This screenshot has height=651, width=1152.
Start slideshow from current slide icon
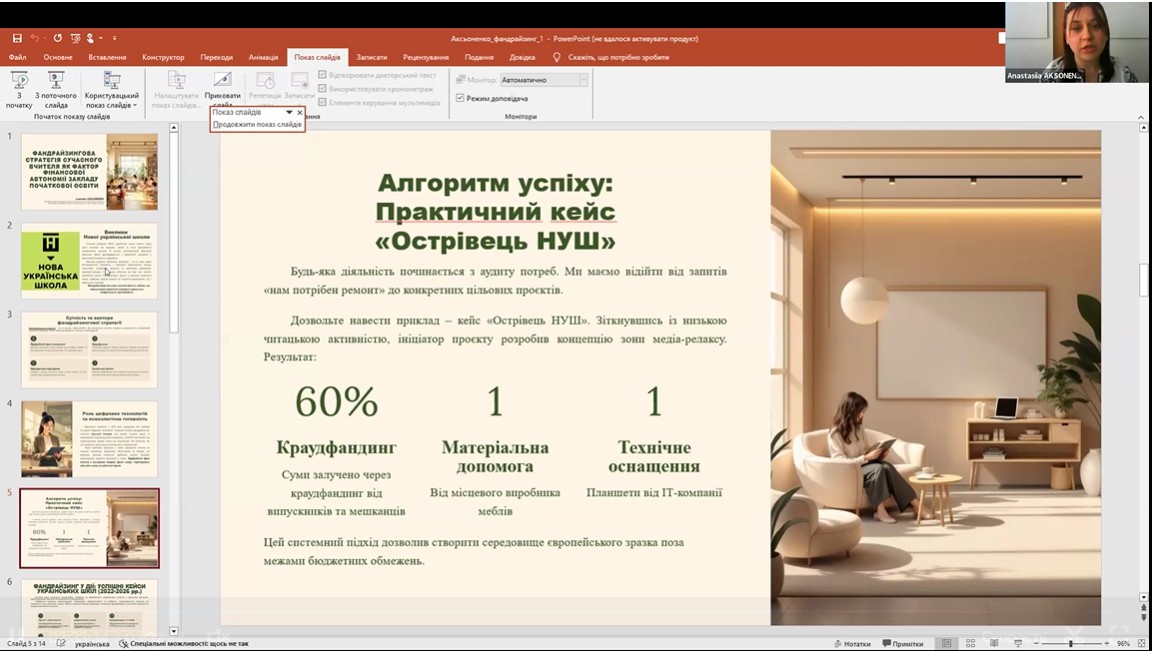click(56, 82)
